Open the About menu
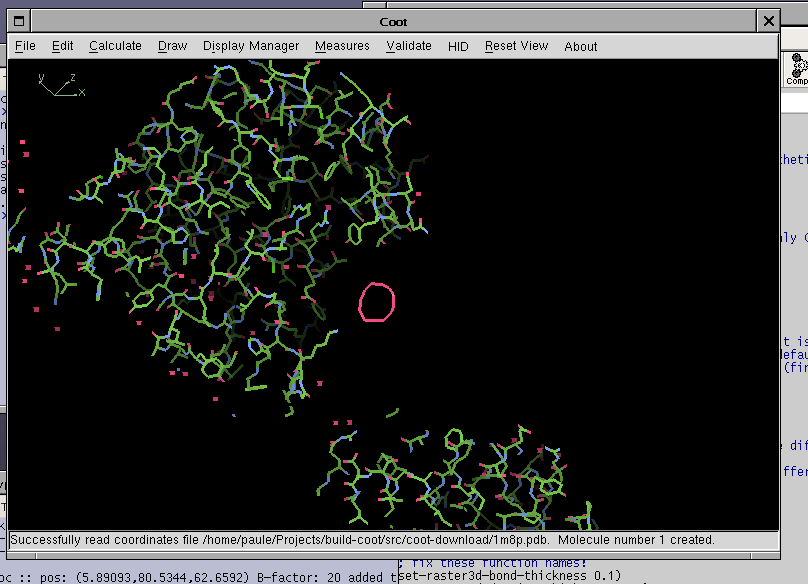 tap(580, 46)
